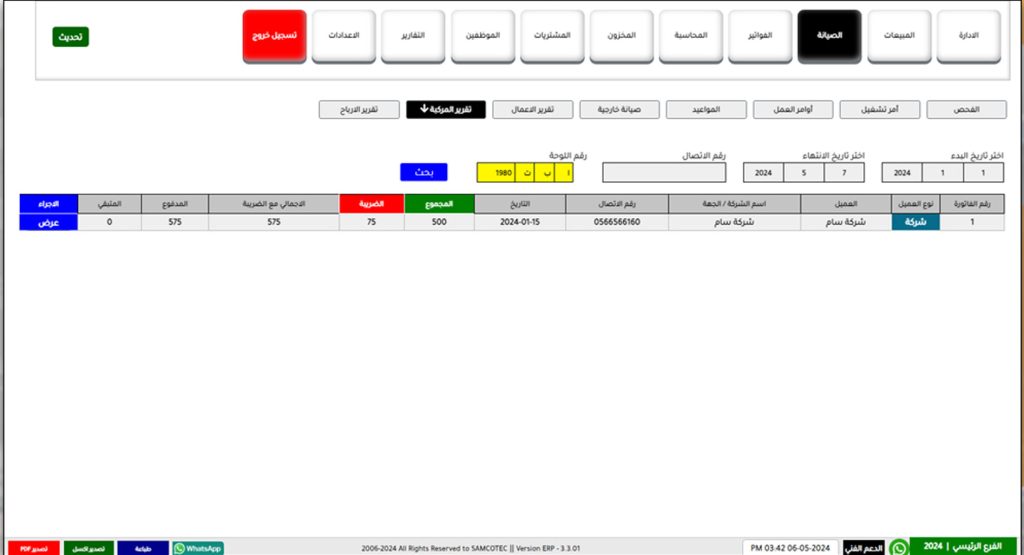The width and height of the screenshot is (1024, 555).
Task: Open the تقرير المركبة report with arrow
Action: click(445, 109)
